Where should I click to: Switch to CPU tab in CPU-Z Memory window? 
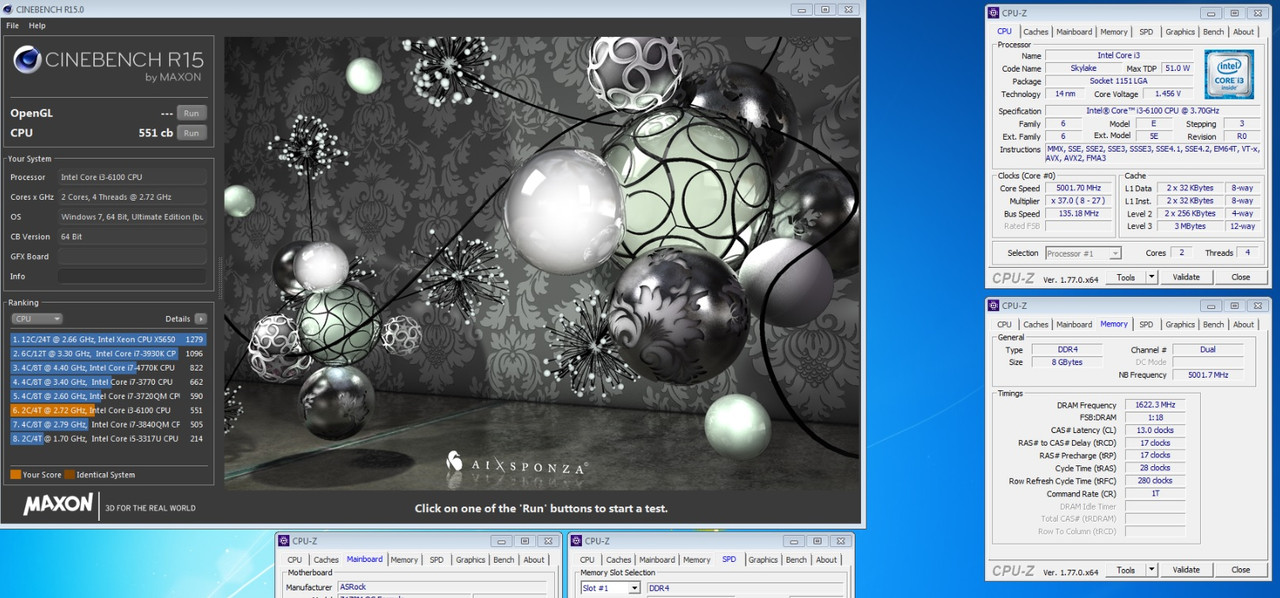point(1004,324)
